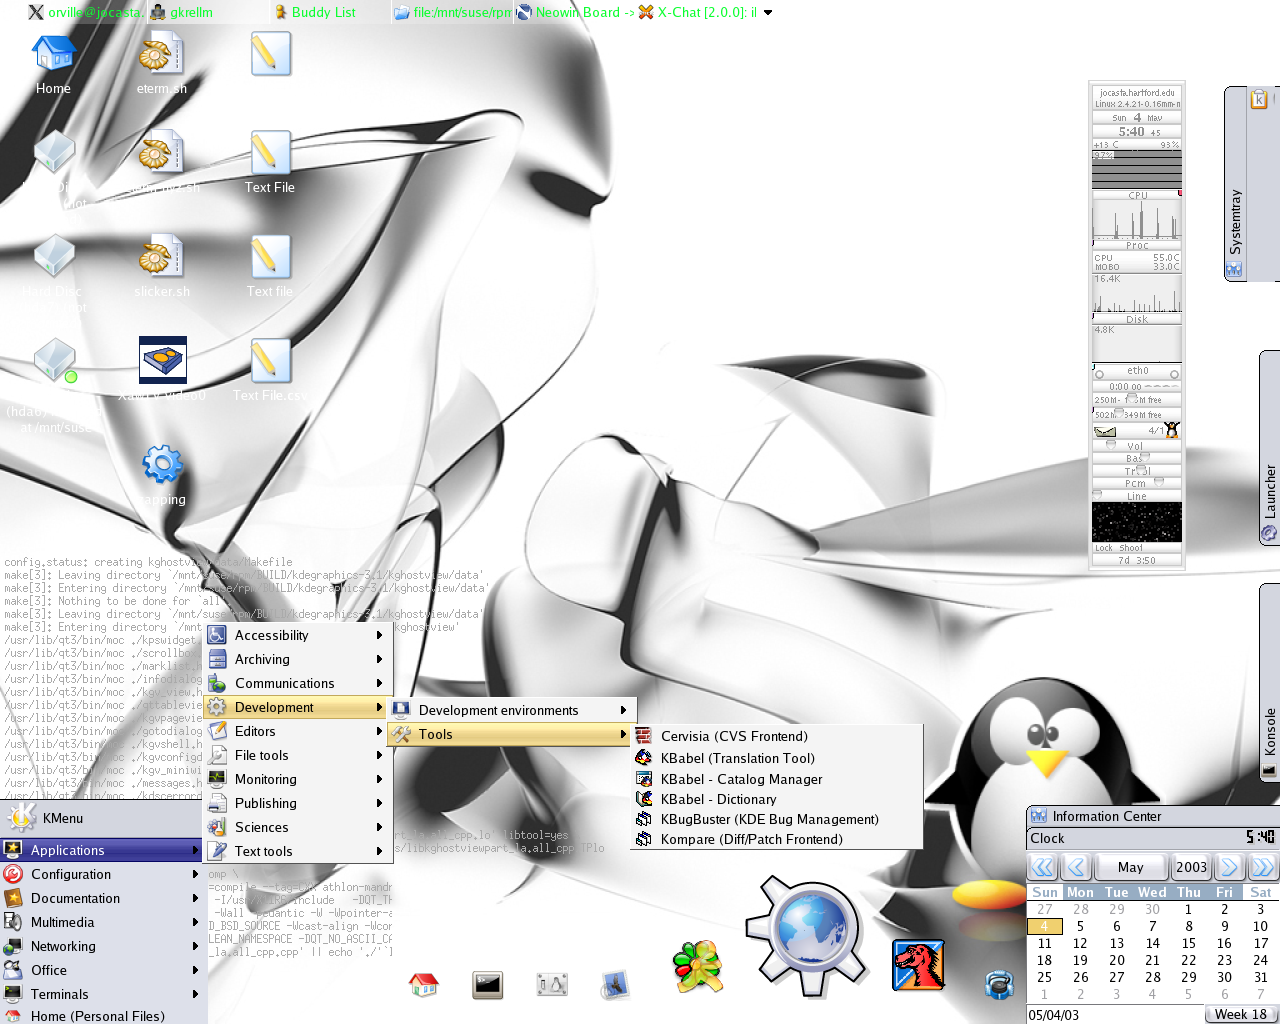1280x1024 pixels.
Task: Expand Development environments submenu
Action: point(513,710)
